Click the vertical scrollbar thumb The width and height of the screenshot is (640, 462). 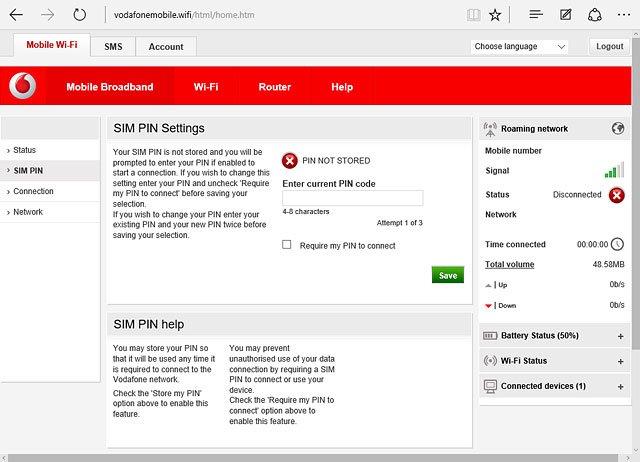(636, 192)
